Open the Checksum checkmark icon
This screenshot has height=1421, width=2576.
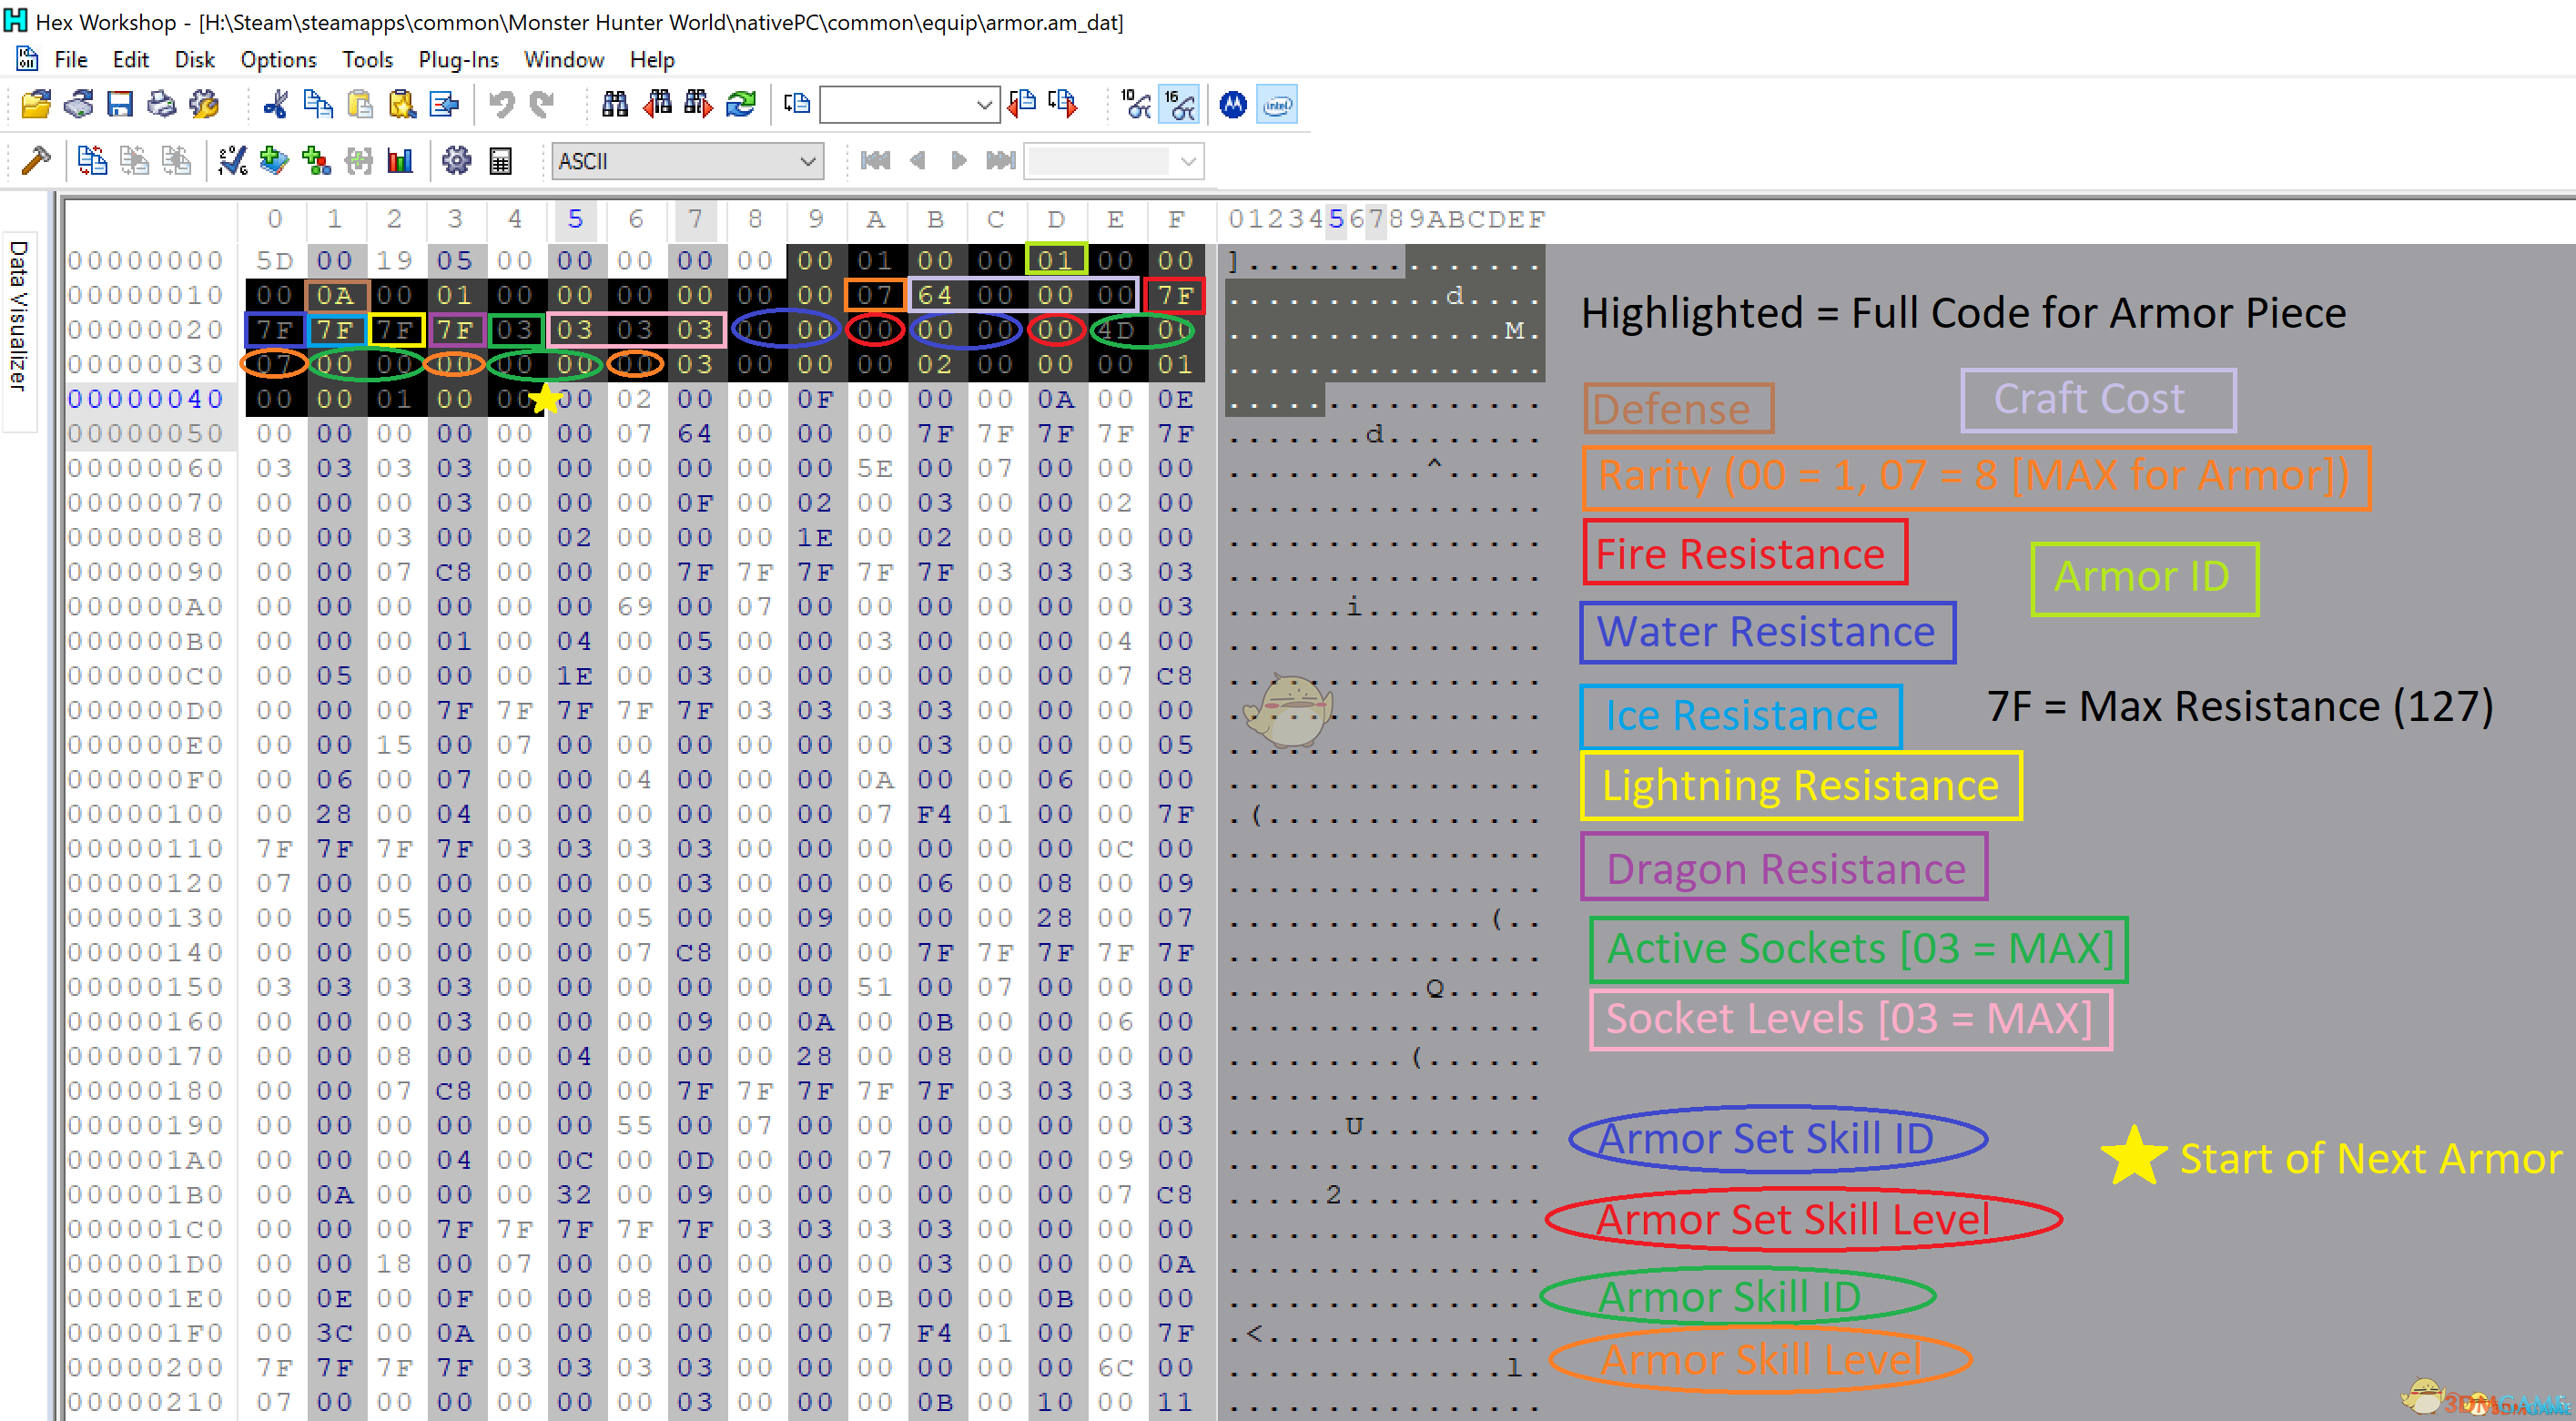pyautogui.click(x=233, y=160)
